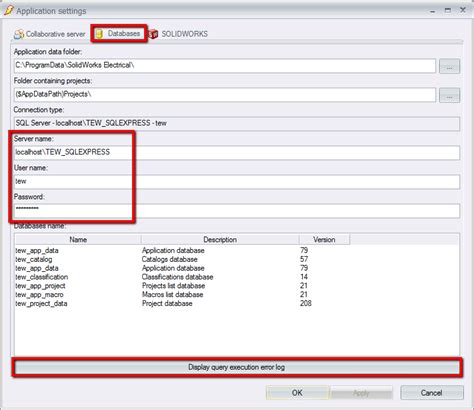Browse for folder containing projects
Screen dimensions: 474x410
449,95
